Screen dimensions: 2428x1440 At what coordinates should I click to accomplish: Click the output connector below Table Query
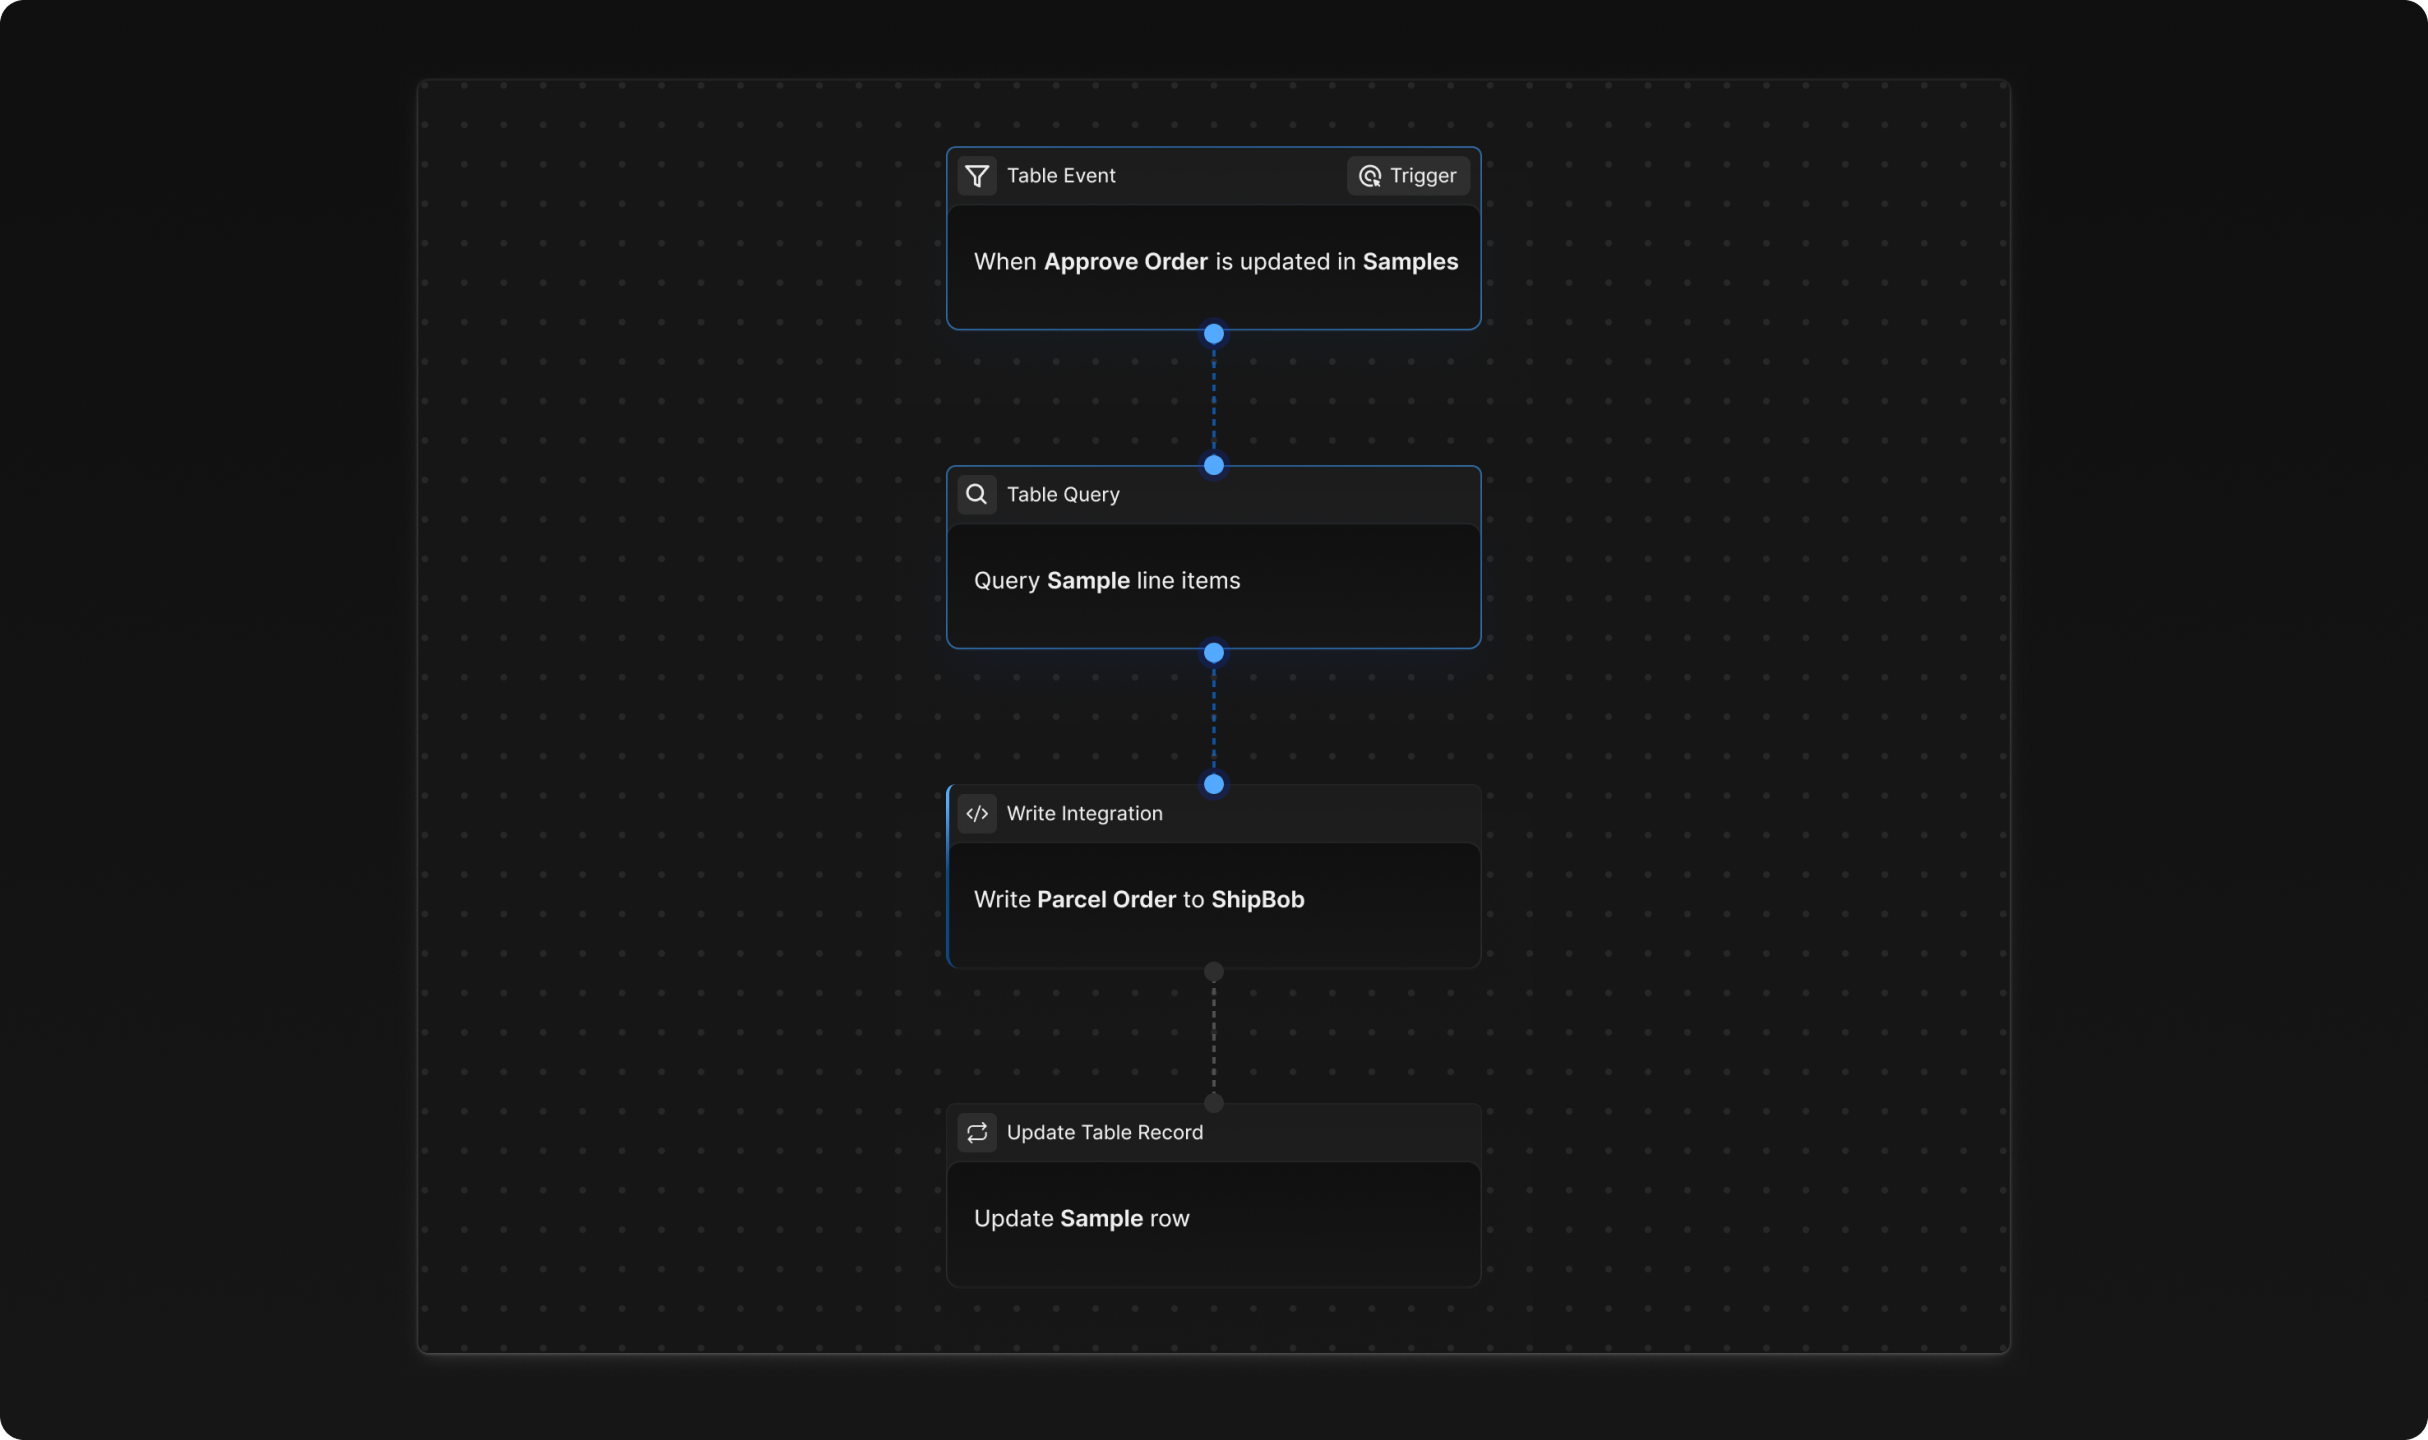(1213, 653)
